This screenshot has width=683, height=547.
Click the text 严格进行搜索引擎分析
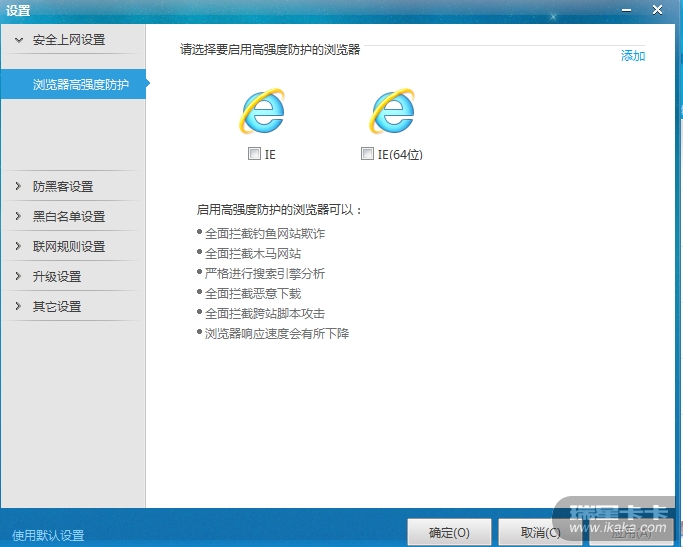265,274
